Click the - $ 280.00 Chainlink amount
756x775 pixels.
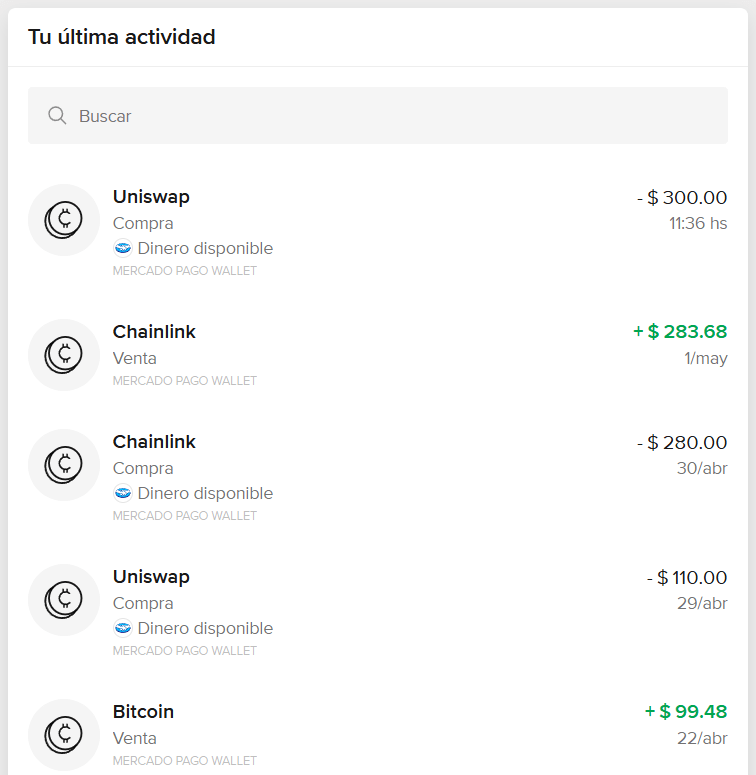(x=682, y=443)
